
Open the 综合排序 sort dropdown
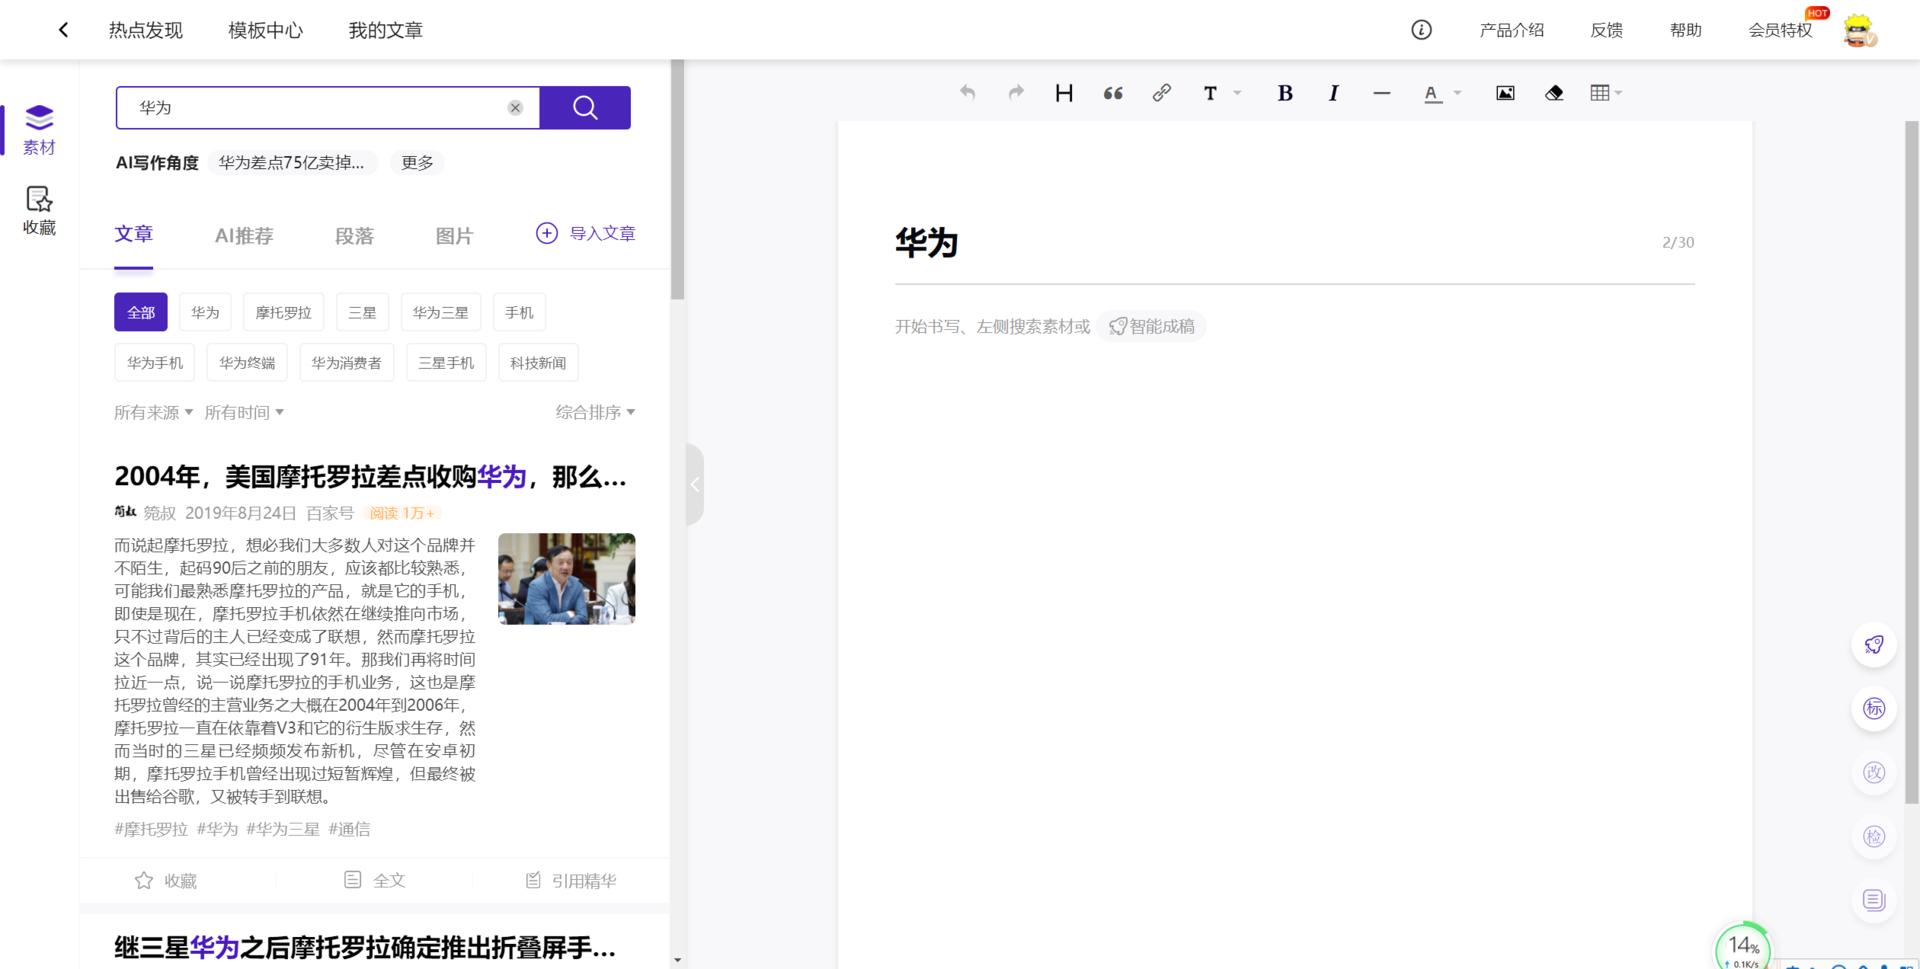click(596, 412)
